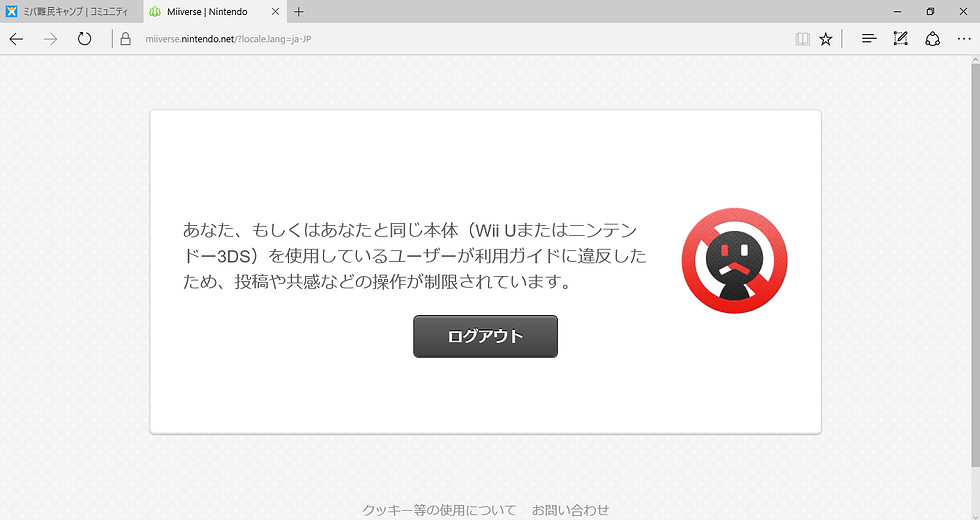Click the Miiverse tab green favicon
The image size is (980, 520).
(x=155, y=12)
